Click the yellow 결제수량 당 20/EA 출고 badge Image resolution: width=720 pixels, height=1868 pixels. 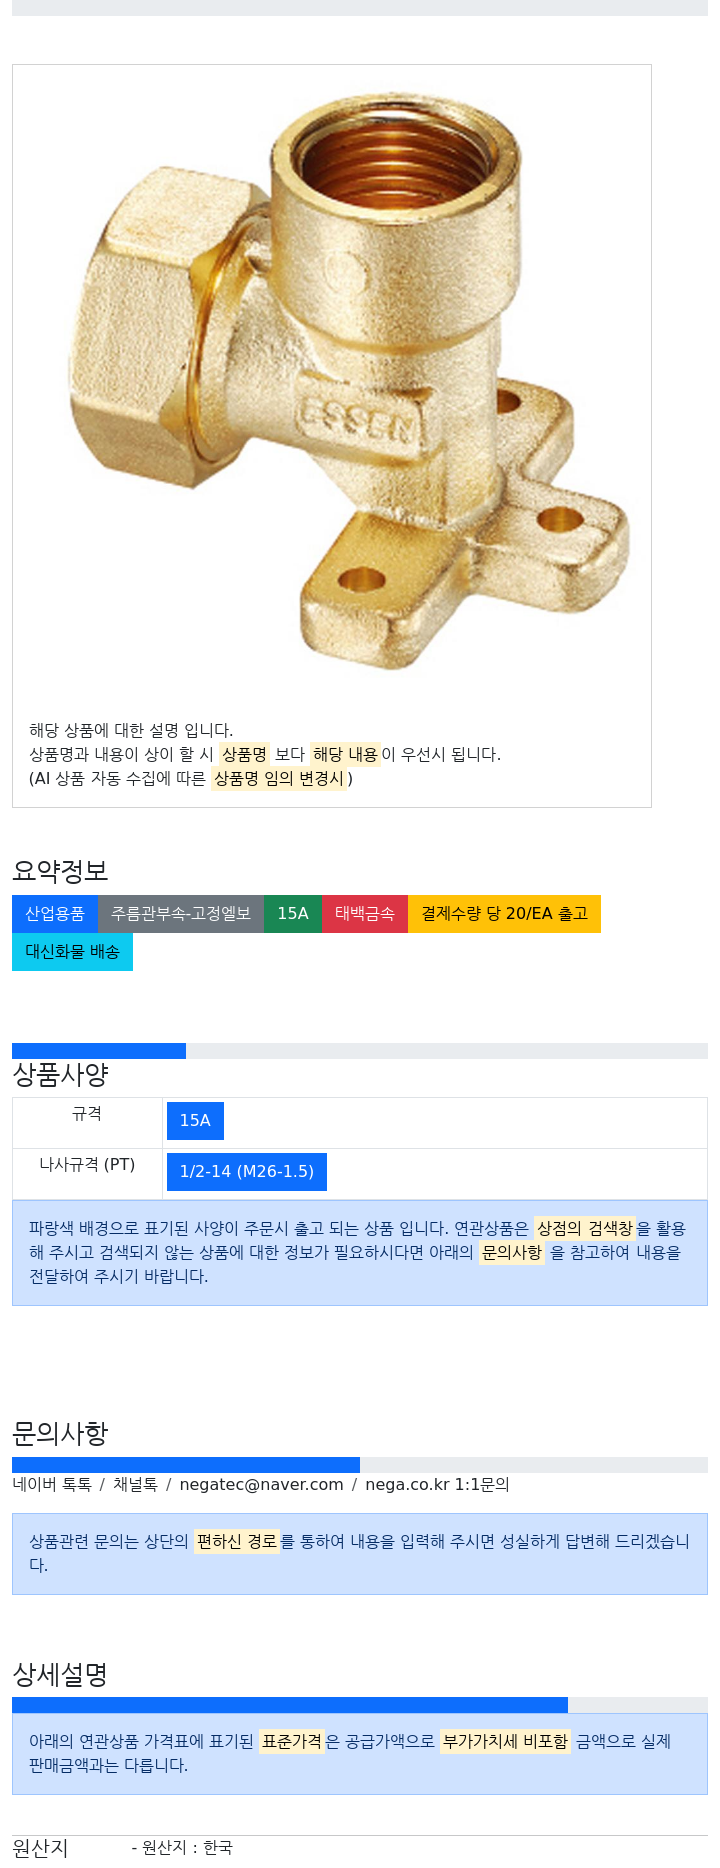tap(504, 914)
